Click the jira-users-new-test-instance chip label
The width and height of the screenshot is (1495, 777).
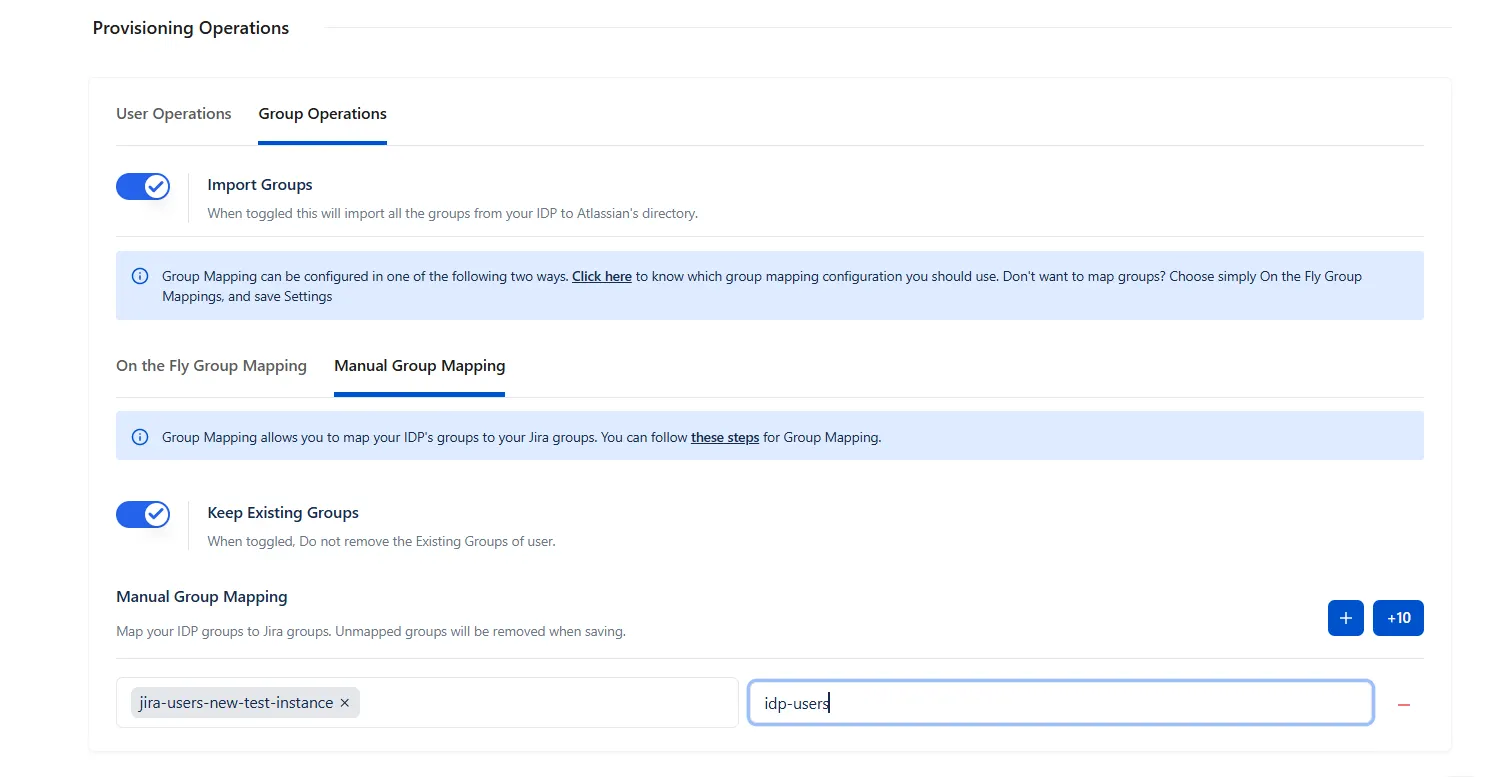tap(236, 703)
